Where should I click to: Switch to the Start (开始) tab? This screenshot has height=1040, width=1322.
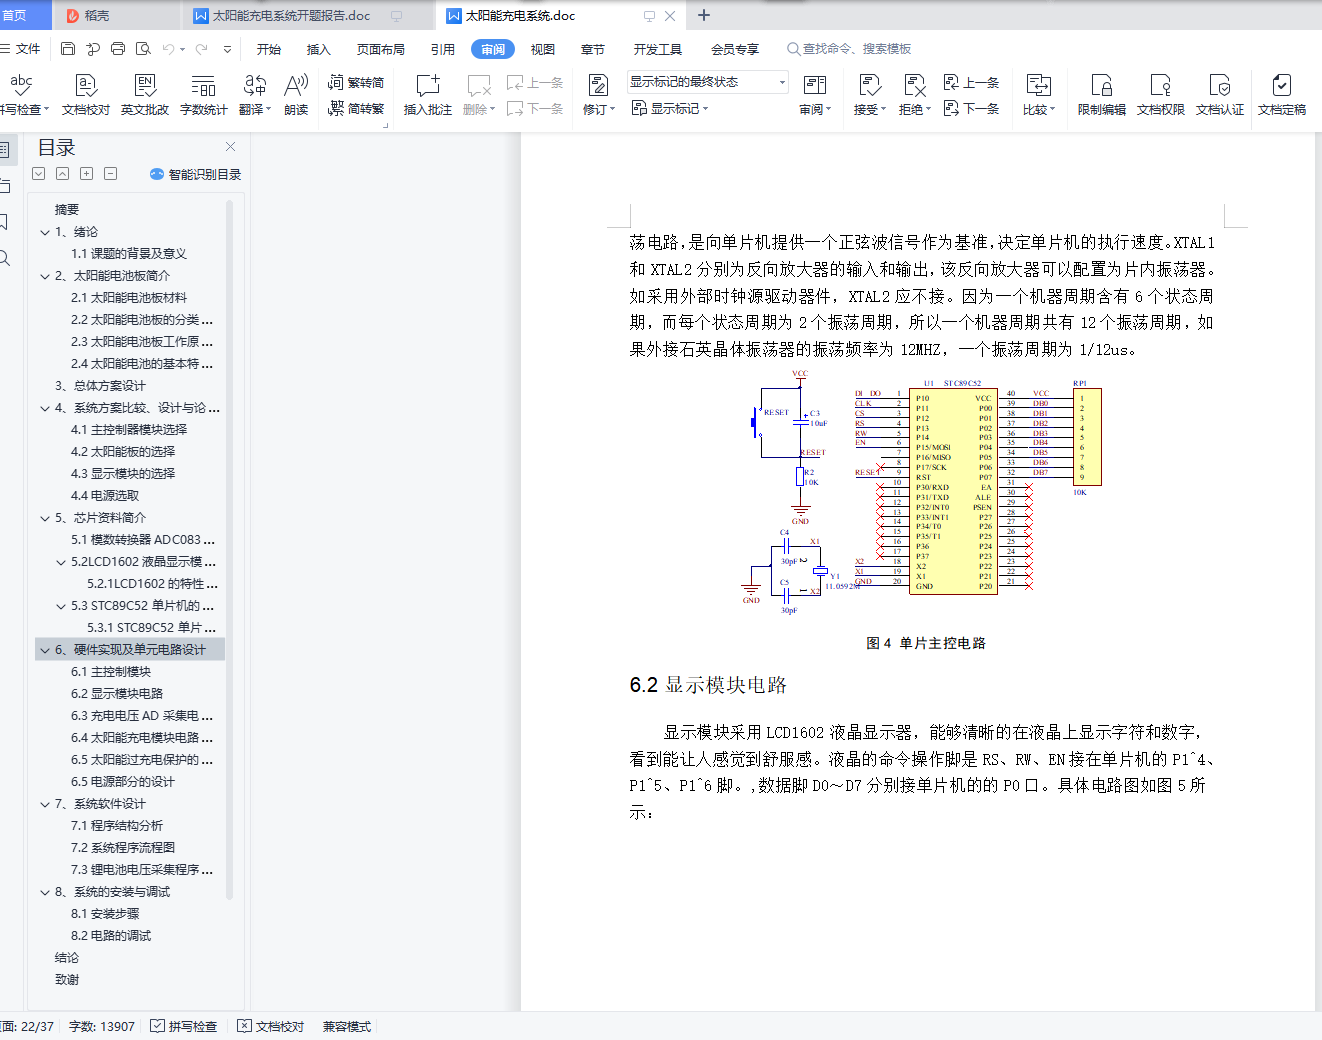(x=269, y=49)
